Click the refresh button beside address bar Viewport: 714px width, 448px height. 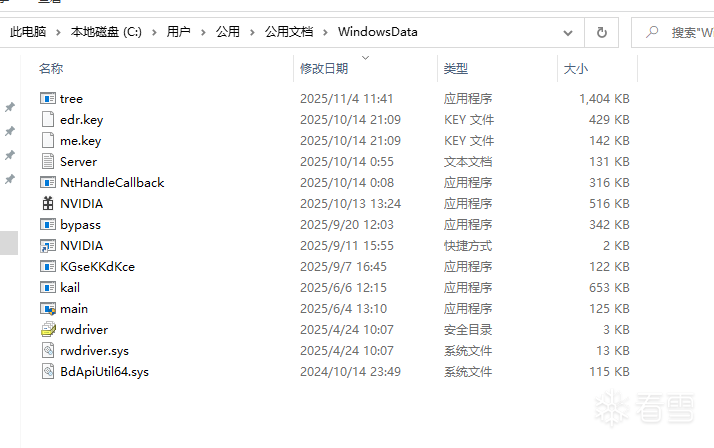(601, 32)
